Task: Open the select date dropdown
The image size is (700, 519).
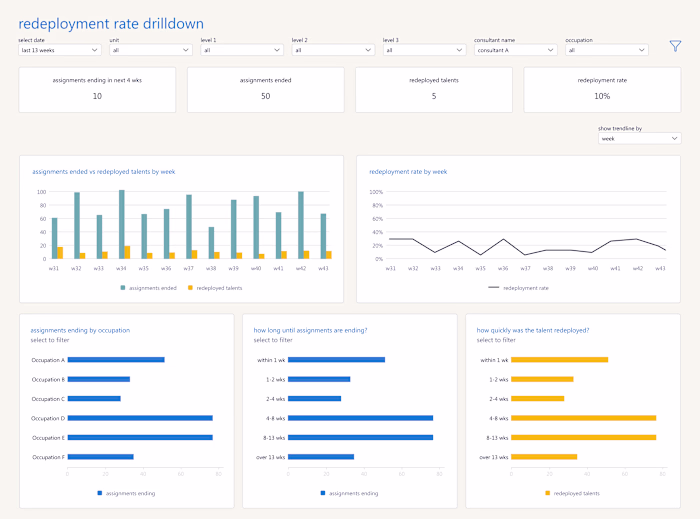Action: [59, 50]
